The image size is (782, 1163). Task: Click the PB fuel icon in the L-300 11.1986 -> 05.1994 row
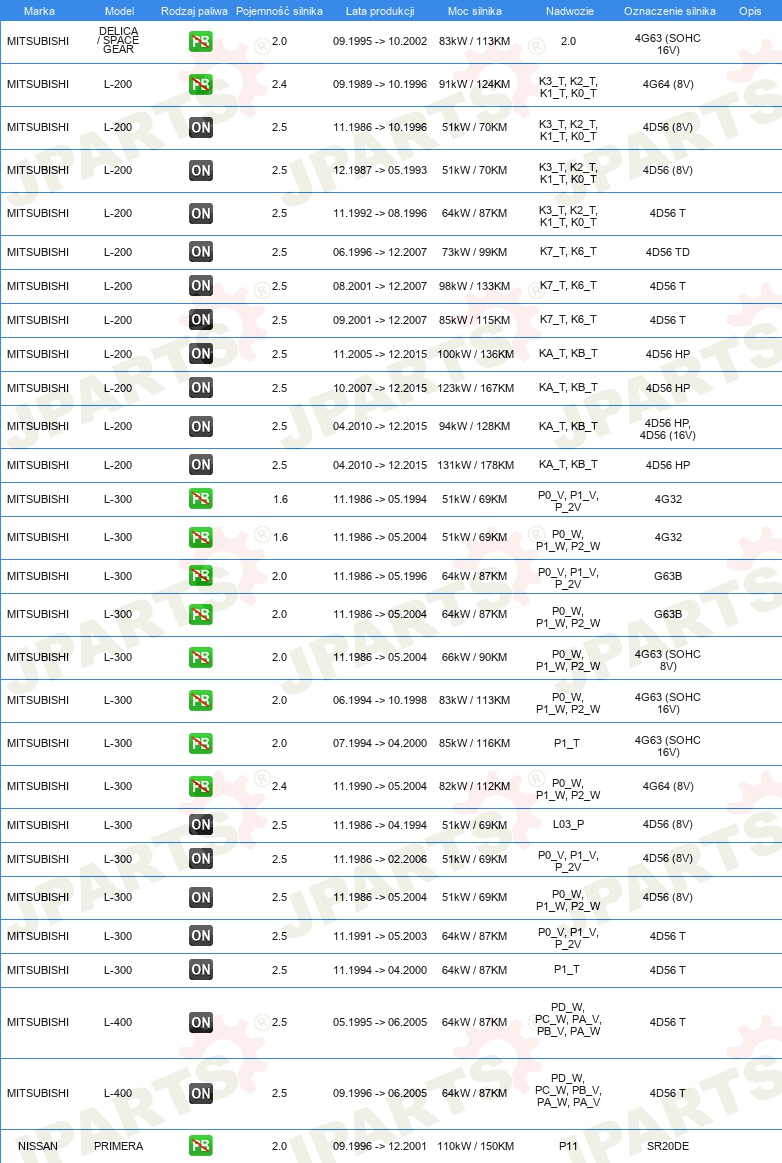coord(200,498)
